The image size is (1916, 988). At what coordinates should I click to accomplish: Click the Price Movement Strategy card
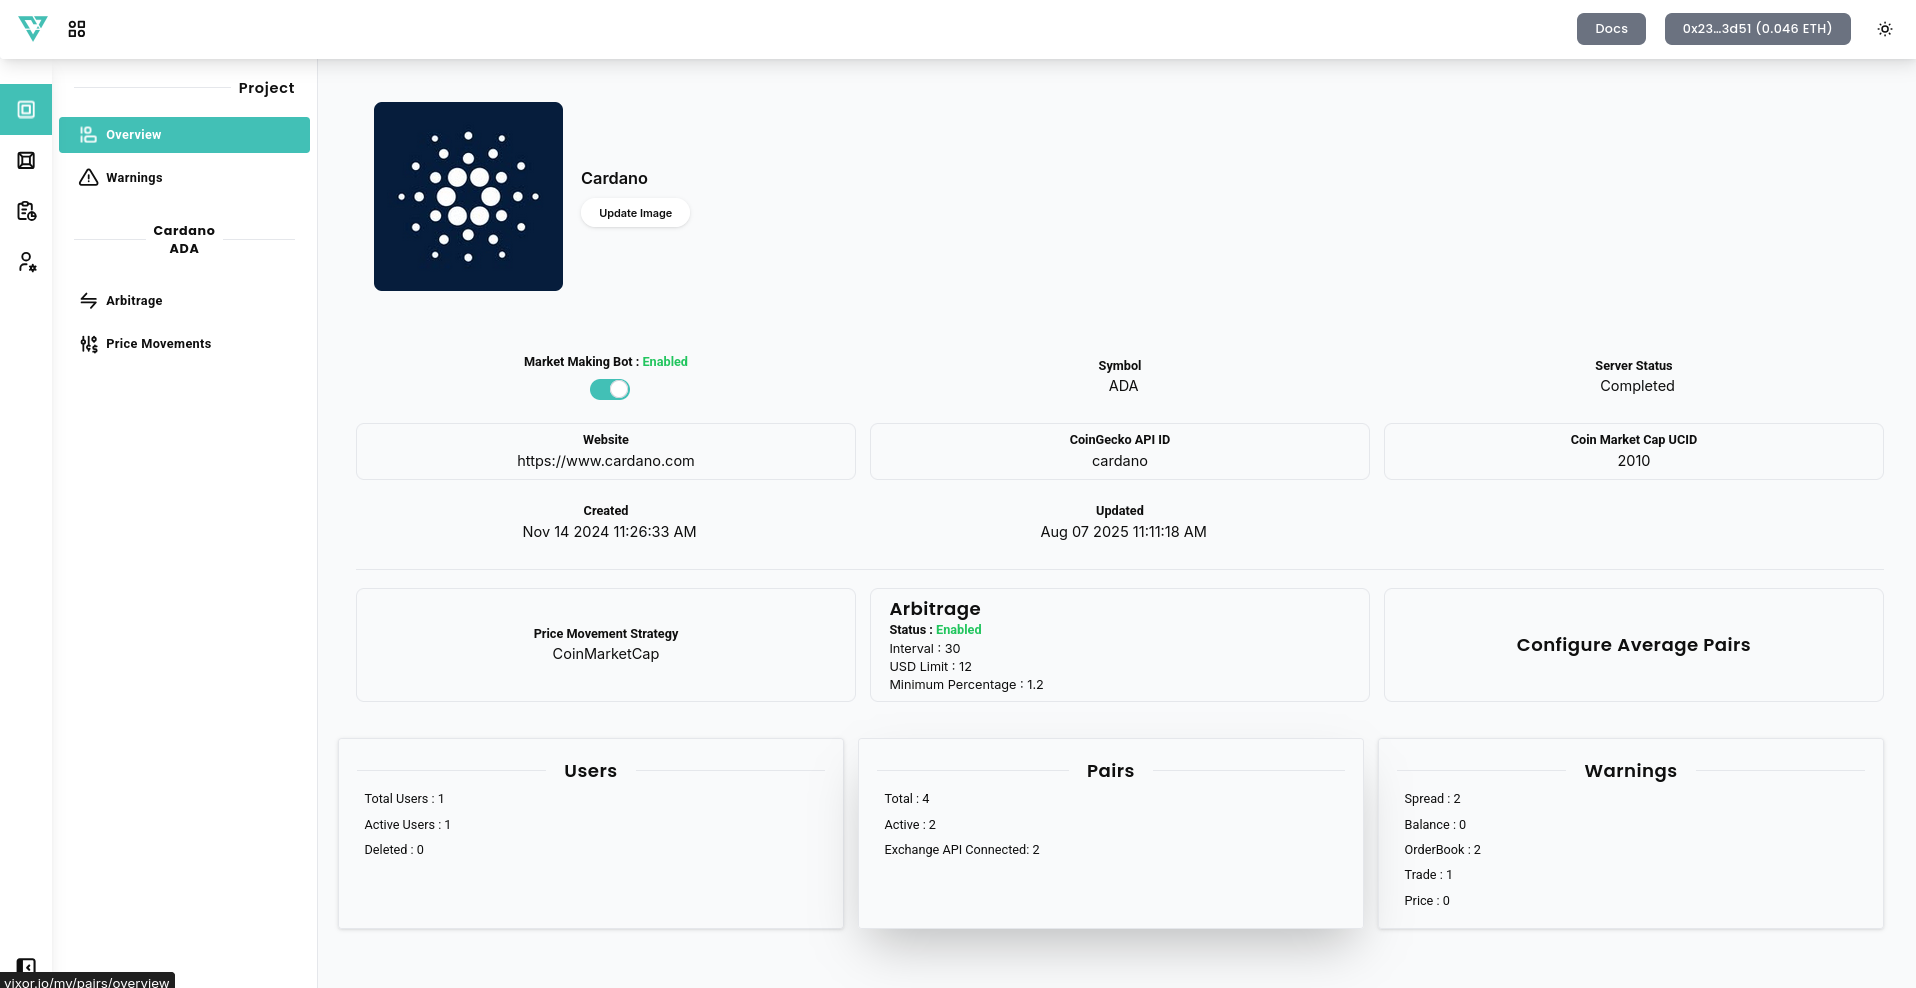[605, 645]
